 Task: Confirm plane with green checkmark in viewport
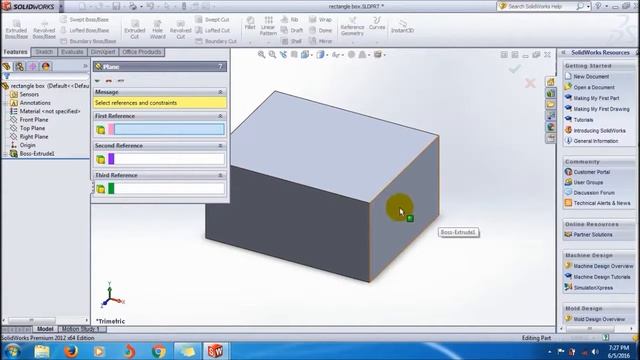pos(514,69)
